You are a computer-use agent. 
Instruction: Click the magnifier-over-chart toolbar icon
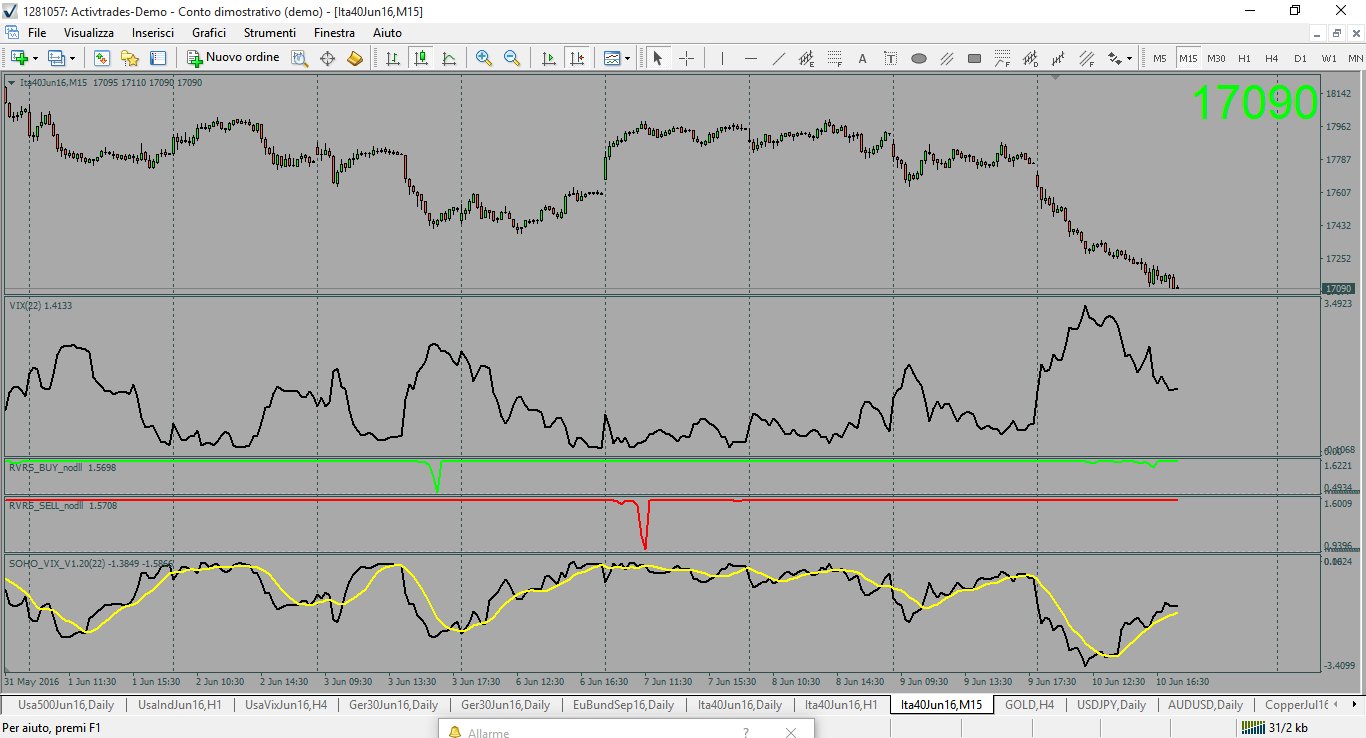[299, 58]
